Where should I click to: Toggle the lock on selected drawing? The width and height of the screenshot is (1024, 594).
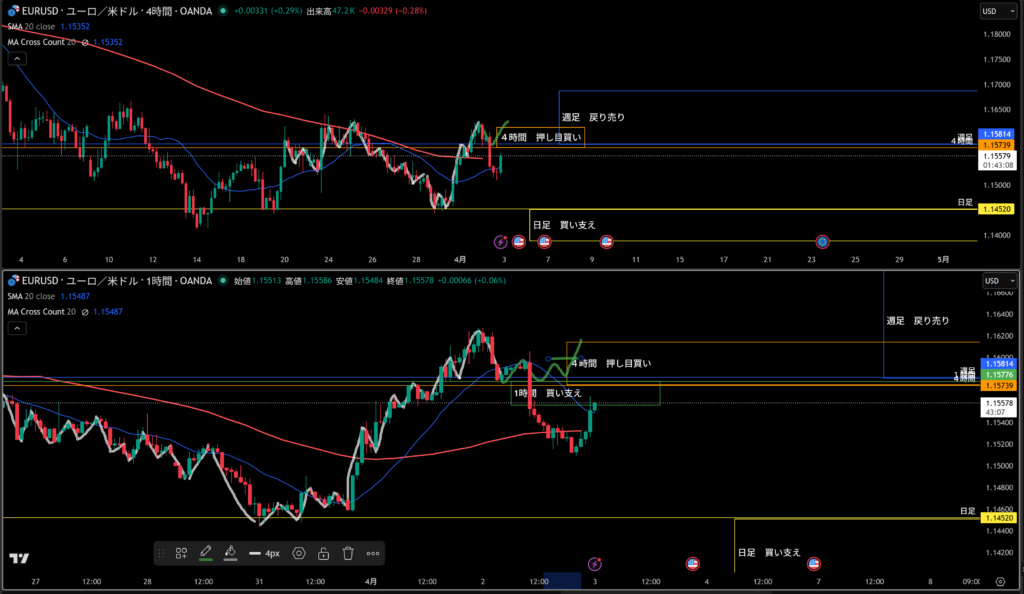323,552
